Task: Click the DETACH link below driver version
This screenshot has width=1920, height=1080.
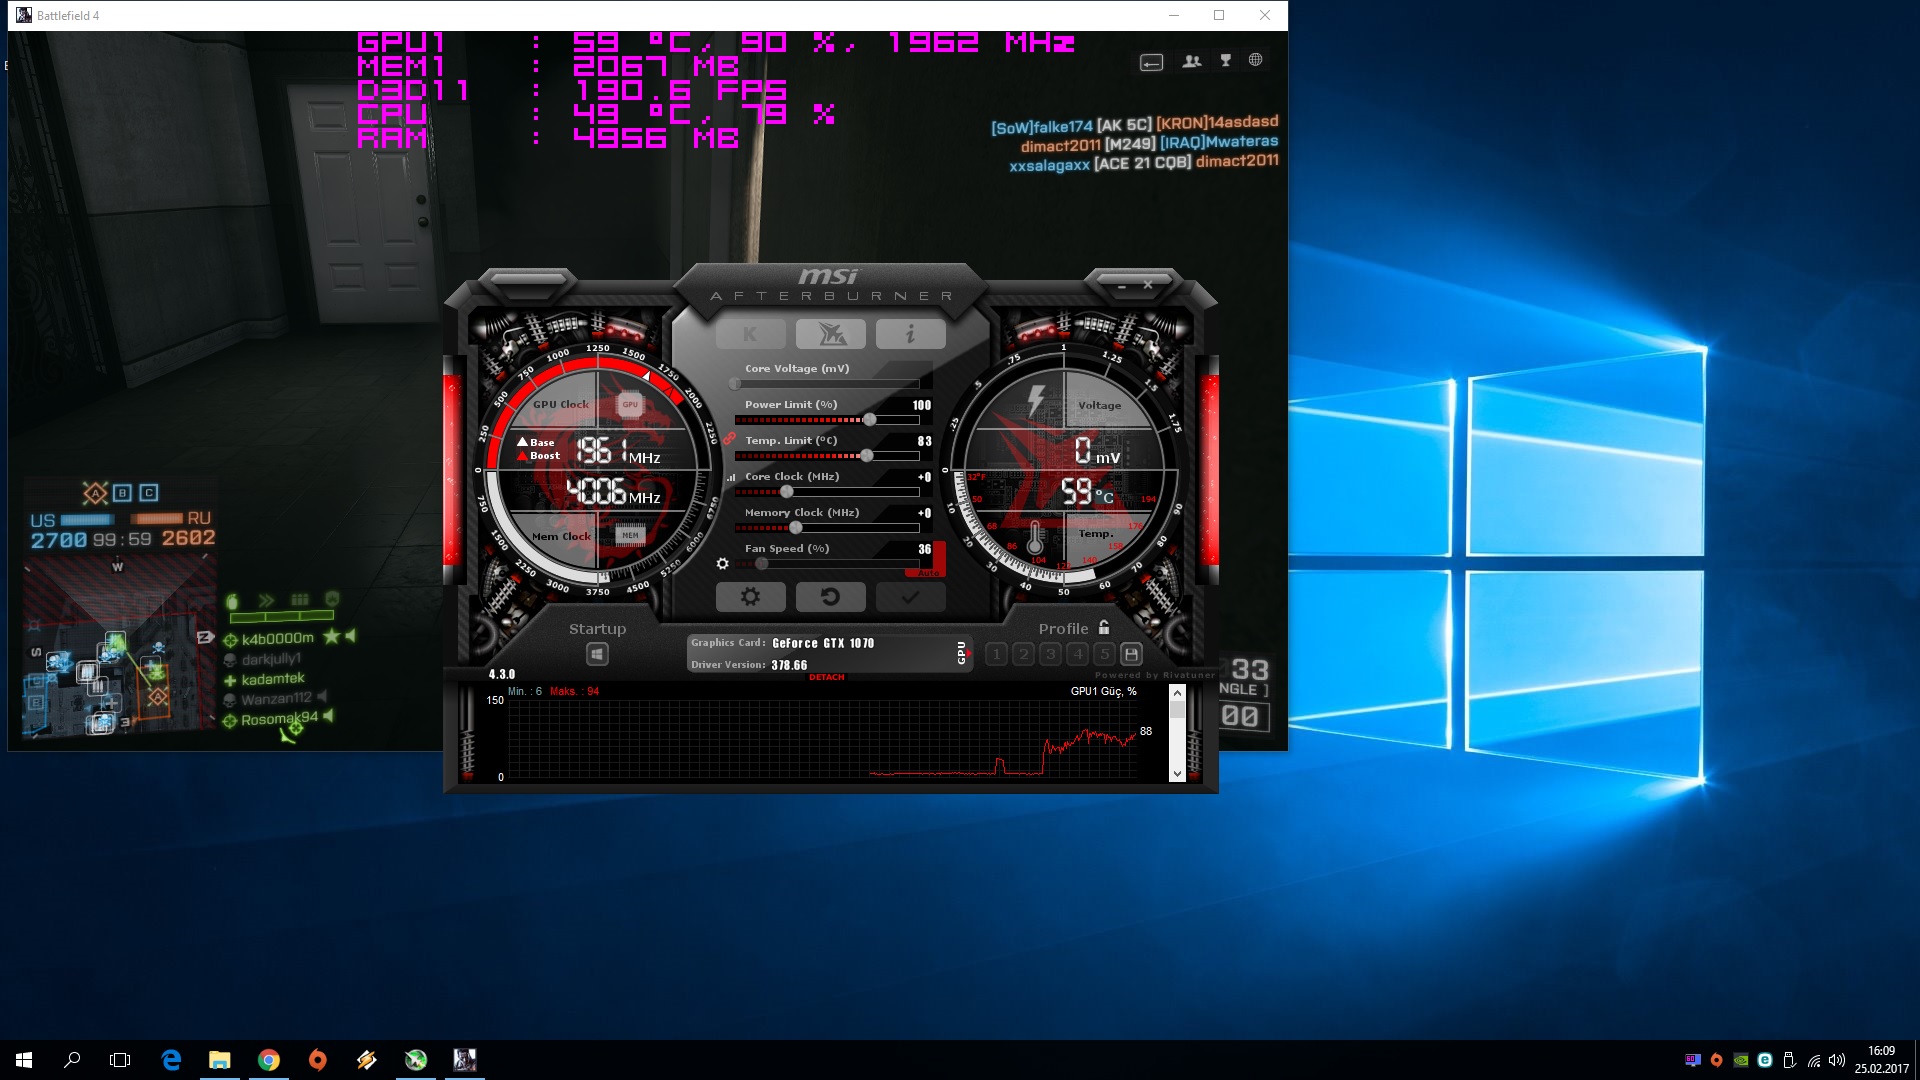Action: [827, 677]
